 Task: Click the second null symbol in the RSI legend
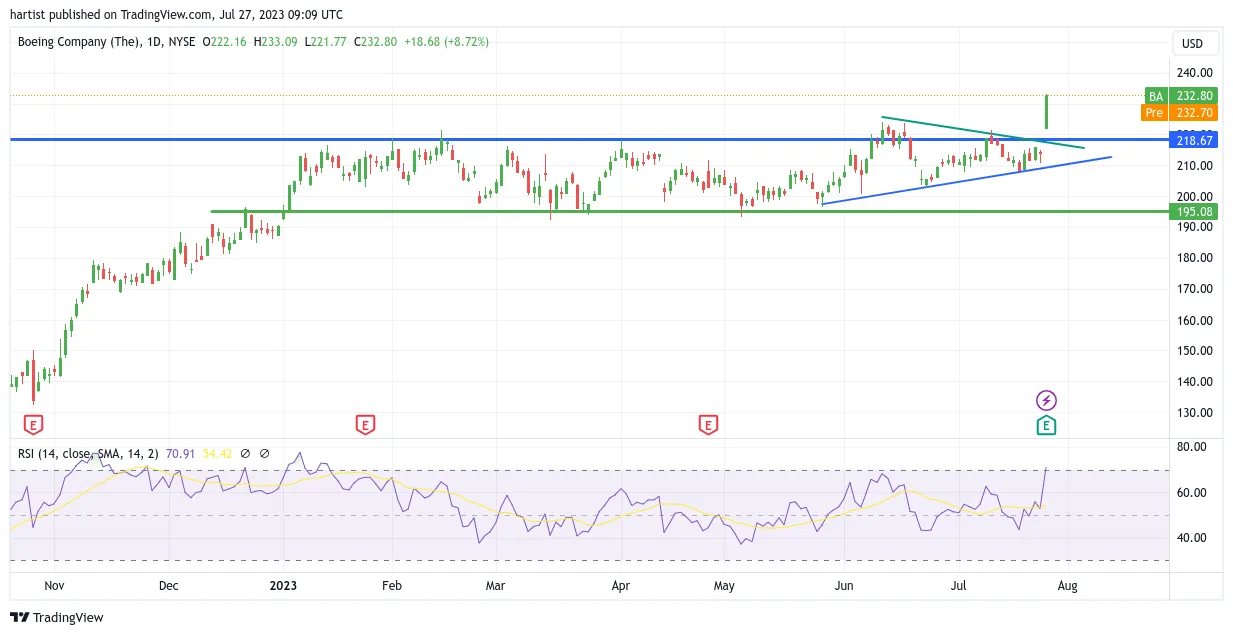pyautogui.click(x=264, y=453)
